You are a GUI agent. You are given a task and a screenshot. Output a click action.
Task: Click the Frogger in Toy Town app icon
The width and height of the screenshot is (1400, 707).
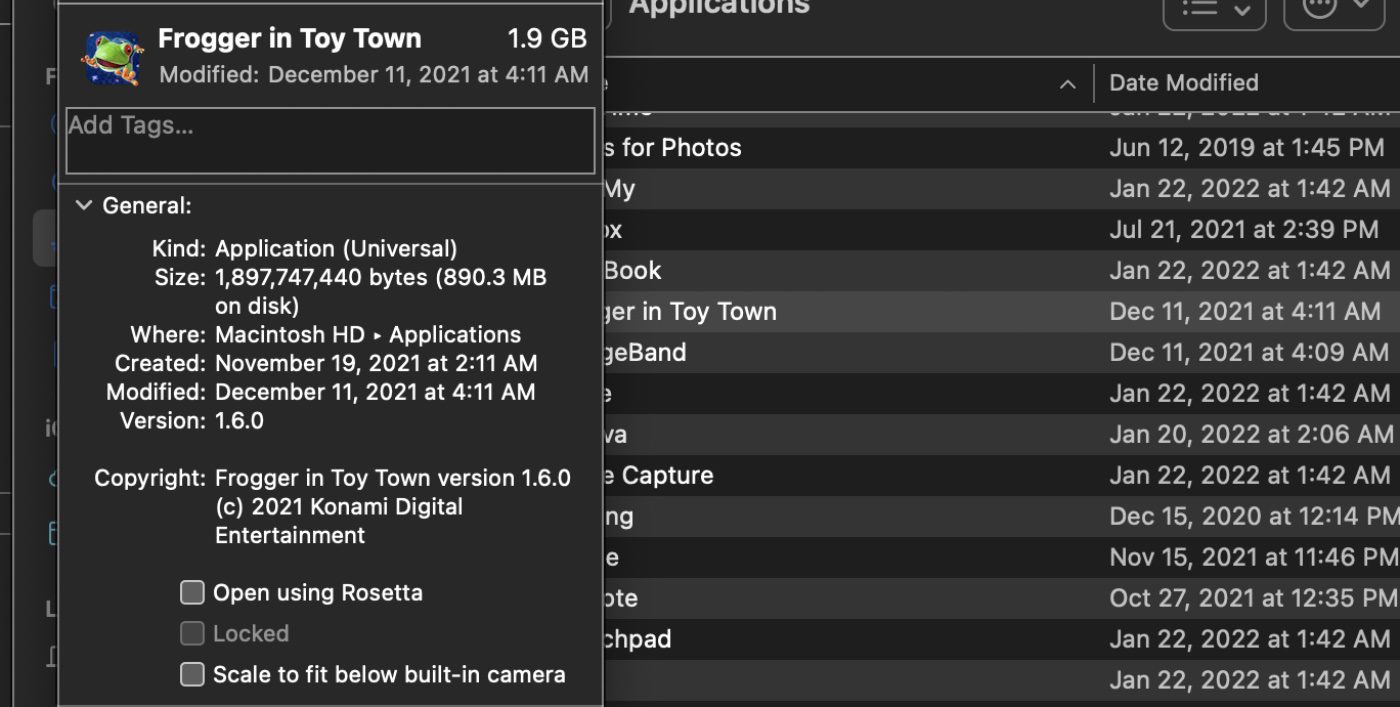(113, 56)
